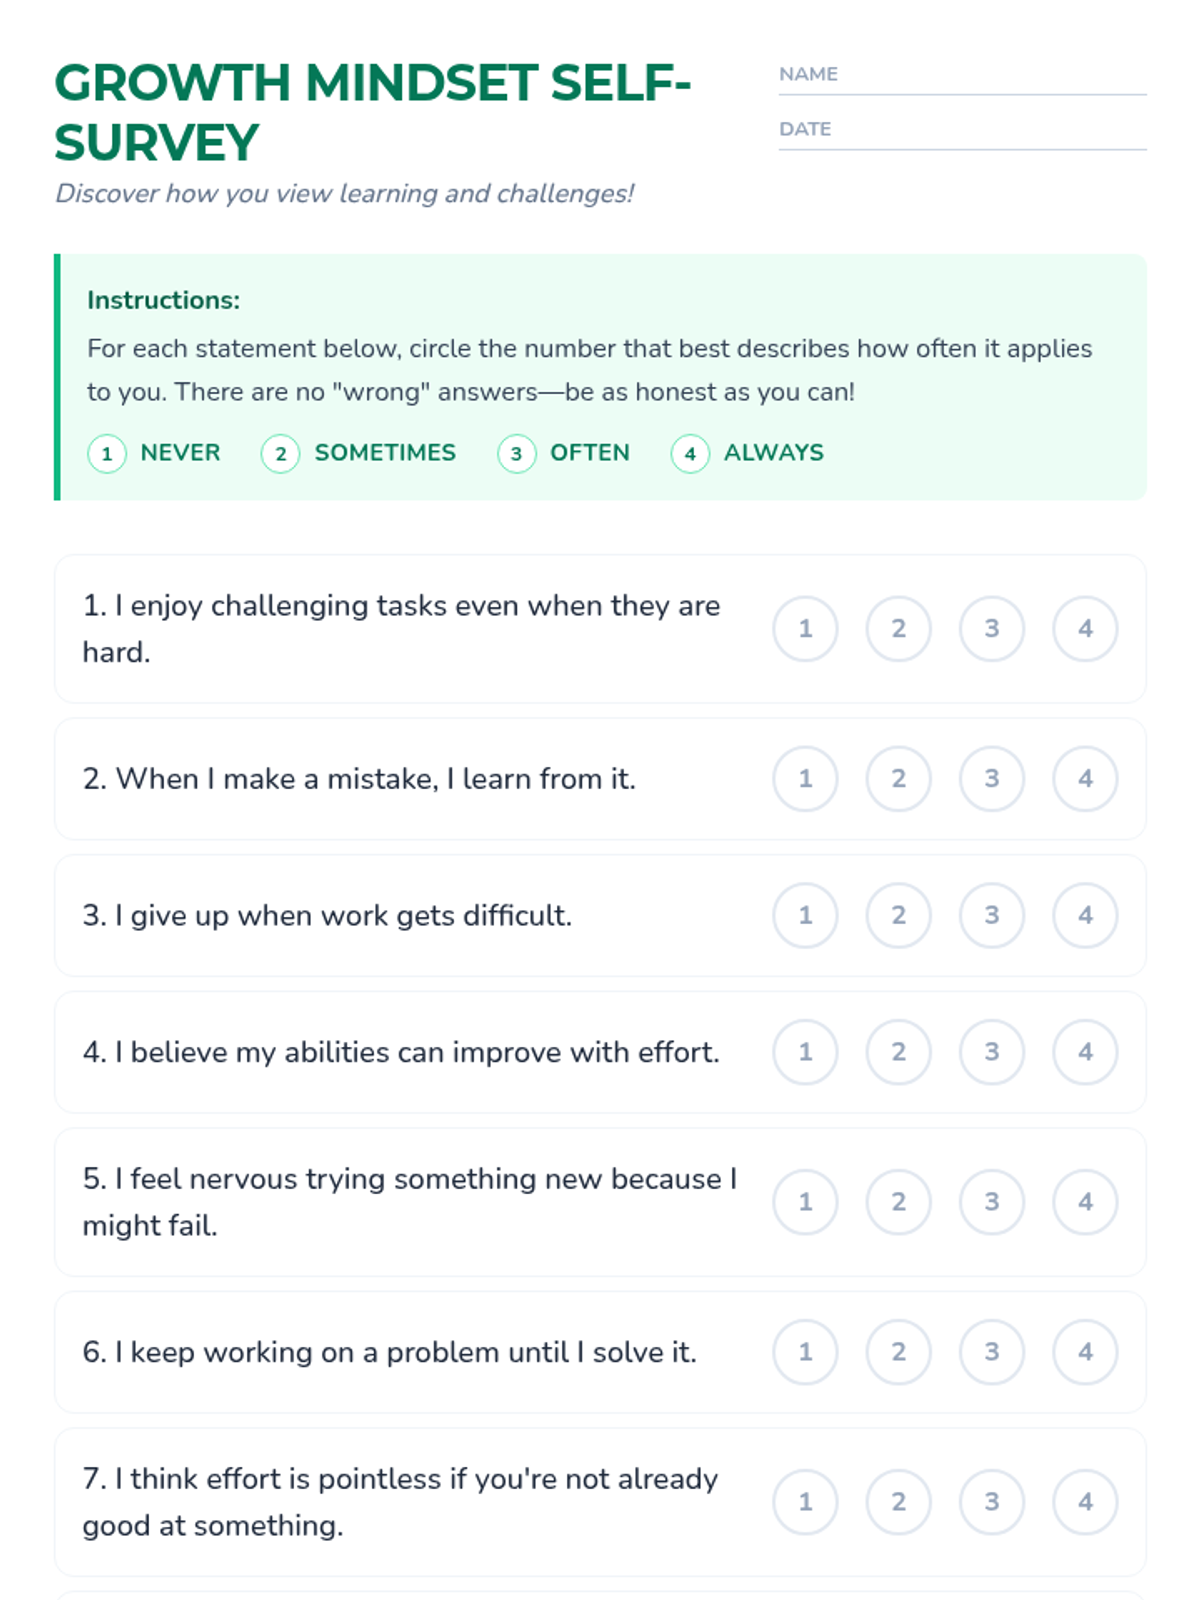Select 2 for feeling nervous trying new
1200x1600 pixels.
(x=899, y=1202)
